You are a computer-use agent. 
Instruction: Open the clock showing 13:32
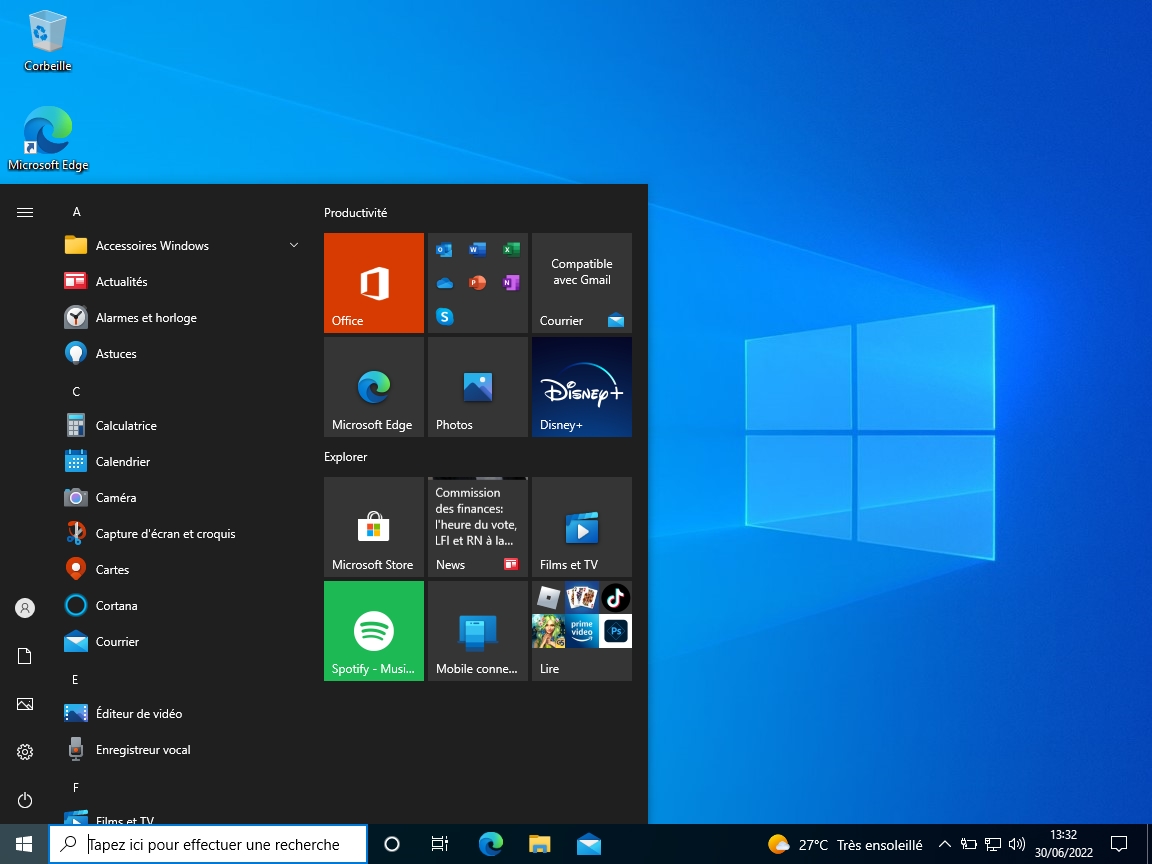1064,844
